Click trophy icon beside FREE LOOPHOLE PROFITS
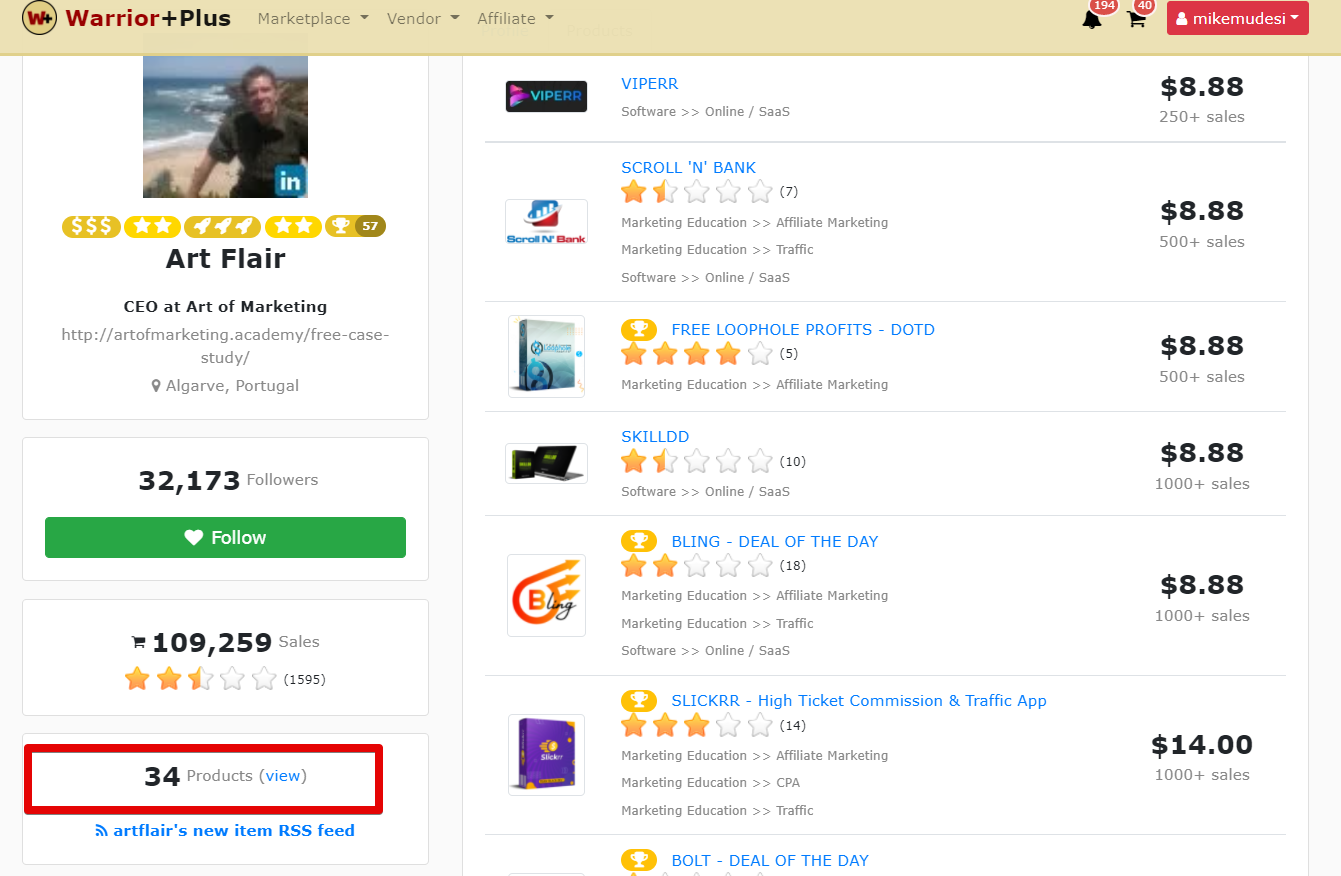This screenshot has width=1341, height=876. [639, 329]
